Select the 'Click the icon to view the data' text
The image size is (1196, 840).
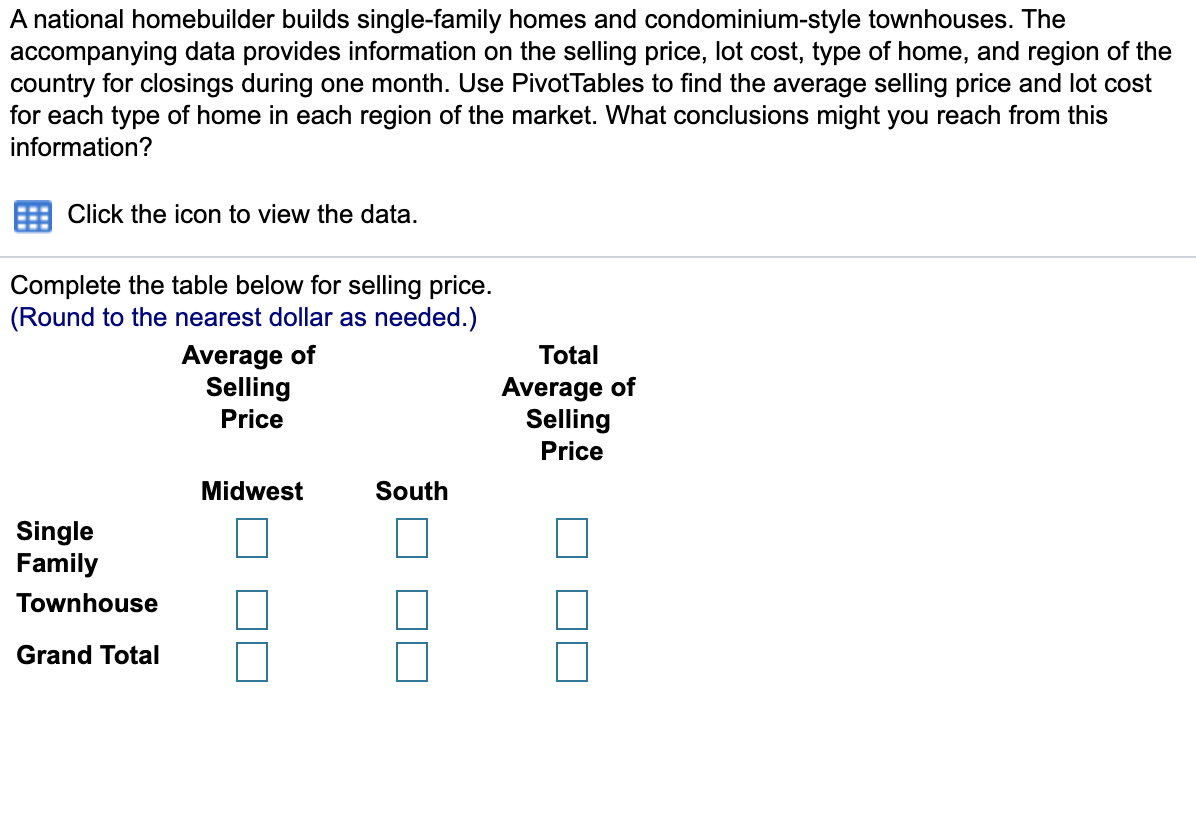(243, 214)
